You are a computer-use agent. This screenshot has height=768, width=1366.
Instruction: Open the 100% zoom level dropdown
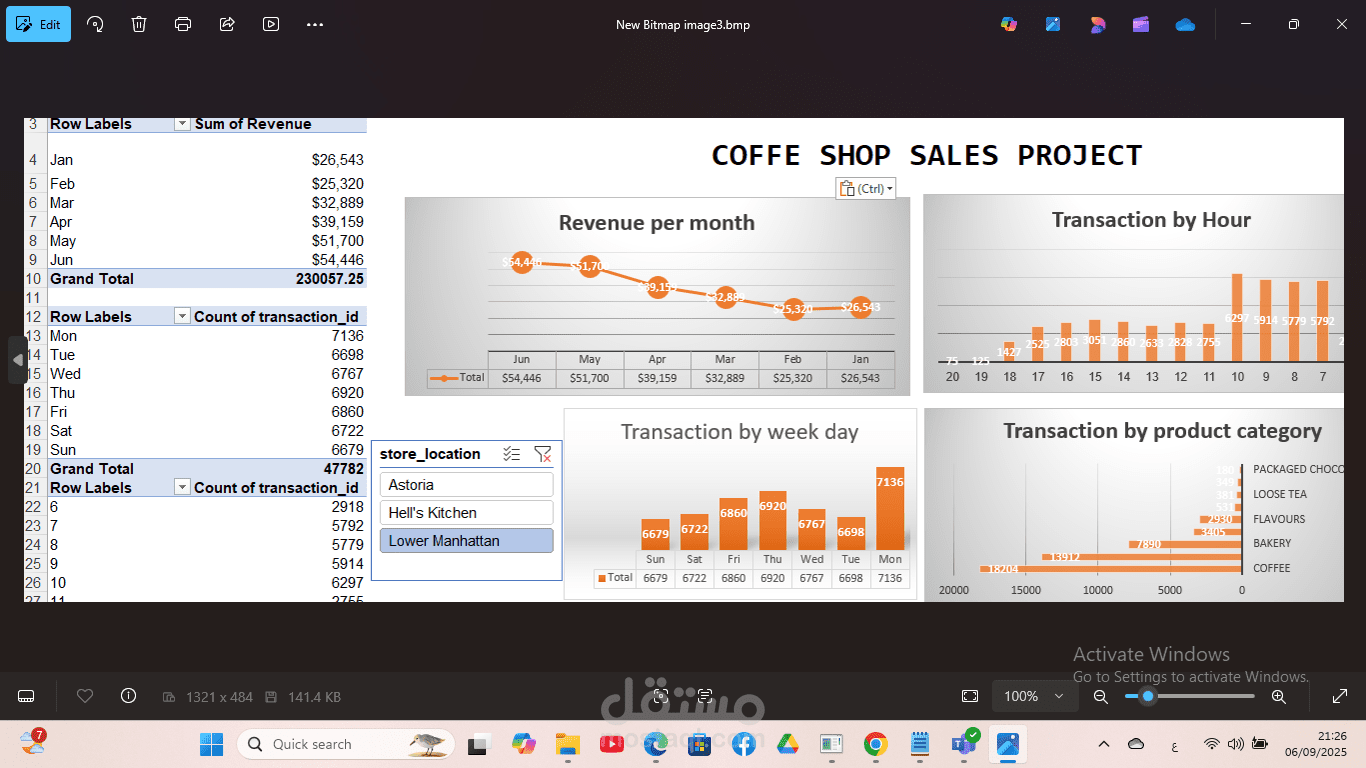click(x=1035, y=696)
